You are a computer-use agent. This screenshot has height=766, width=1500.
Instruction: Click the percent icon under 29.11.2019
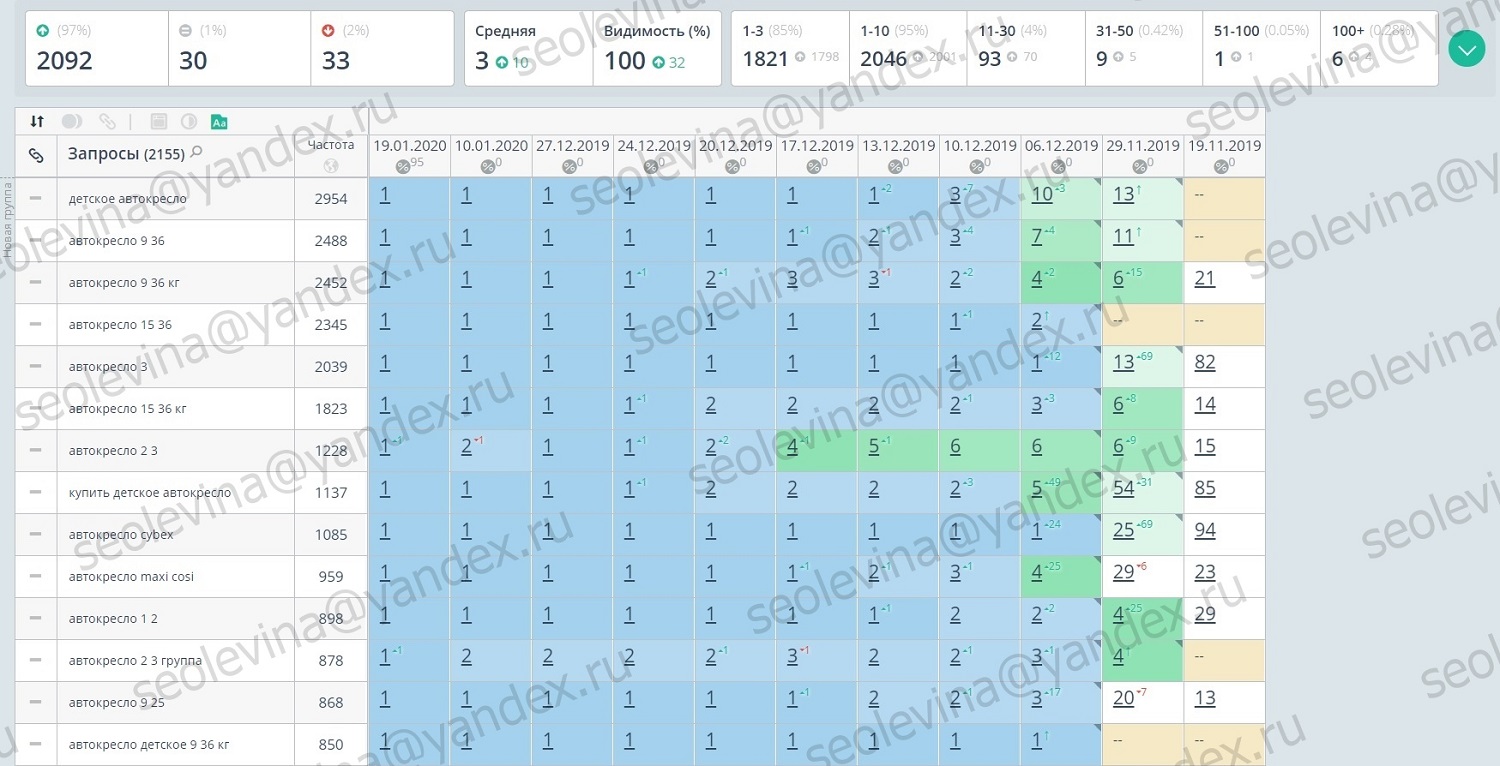pyautogui.click(x=1137, y=166)
